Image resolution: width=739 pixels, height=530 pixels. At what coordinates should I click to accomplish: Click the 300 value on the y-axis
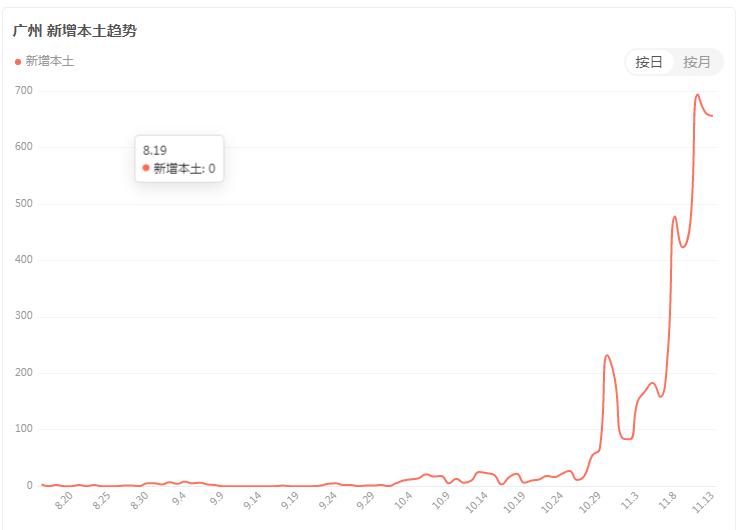(x=24, y=317)
